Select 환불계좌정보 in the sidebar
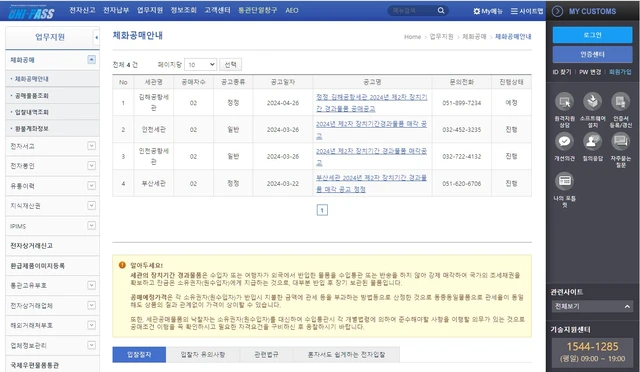The image size is (640, 372). coord(32,128)
